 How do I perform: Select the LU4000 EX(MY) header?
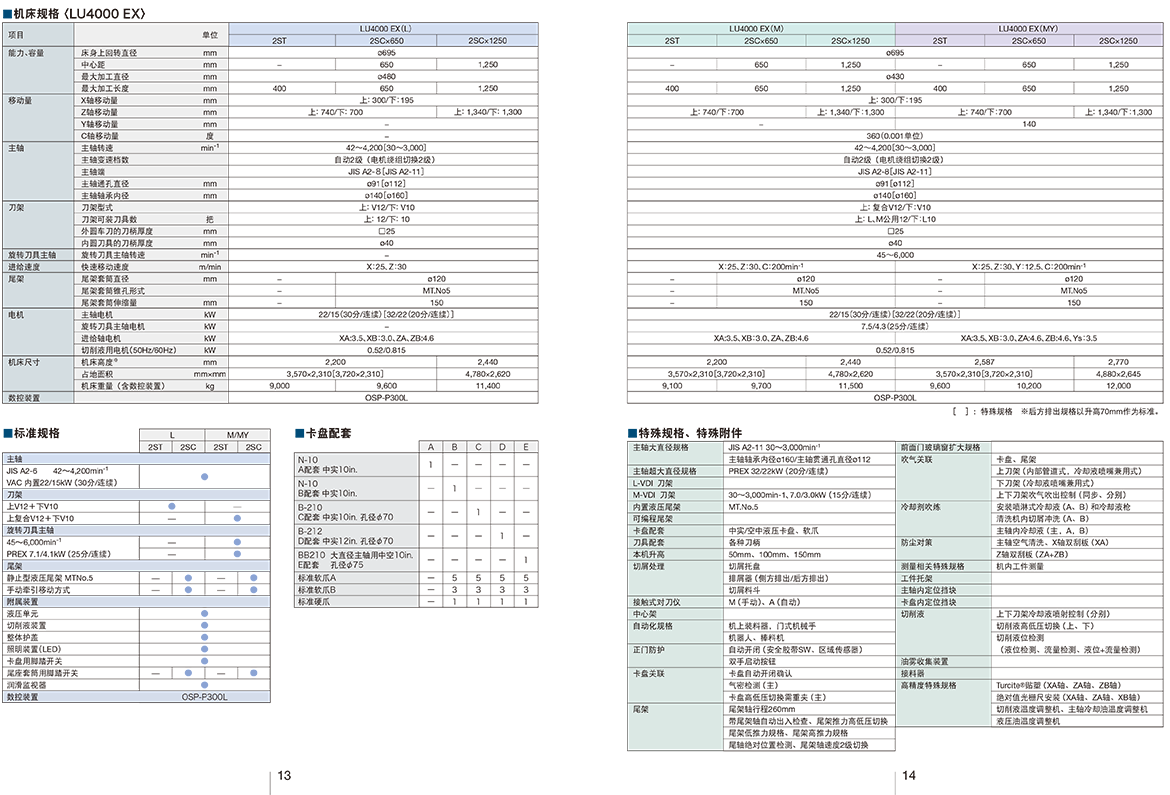click(1027, 29)
